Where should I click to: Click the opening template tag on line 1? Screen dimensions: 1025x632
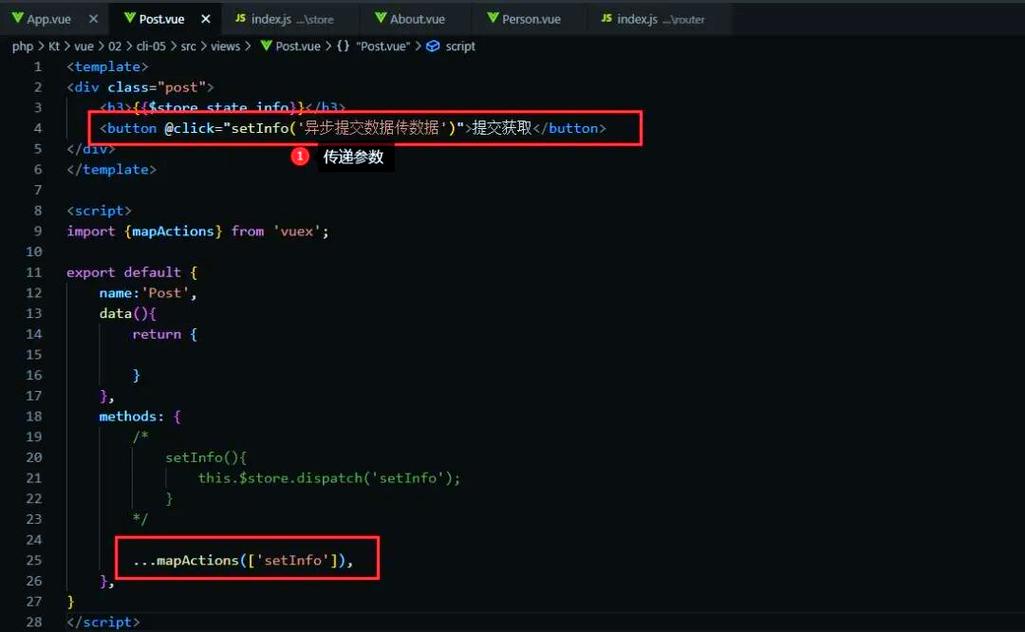107,67
